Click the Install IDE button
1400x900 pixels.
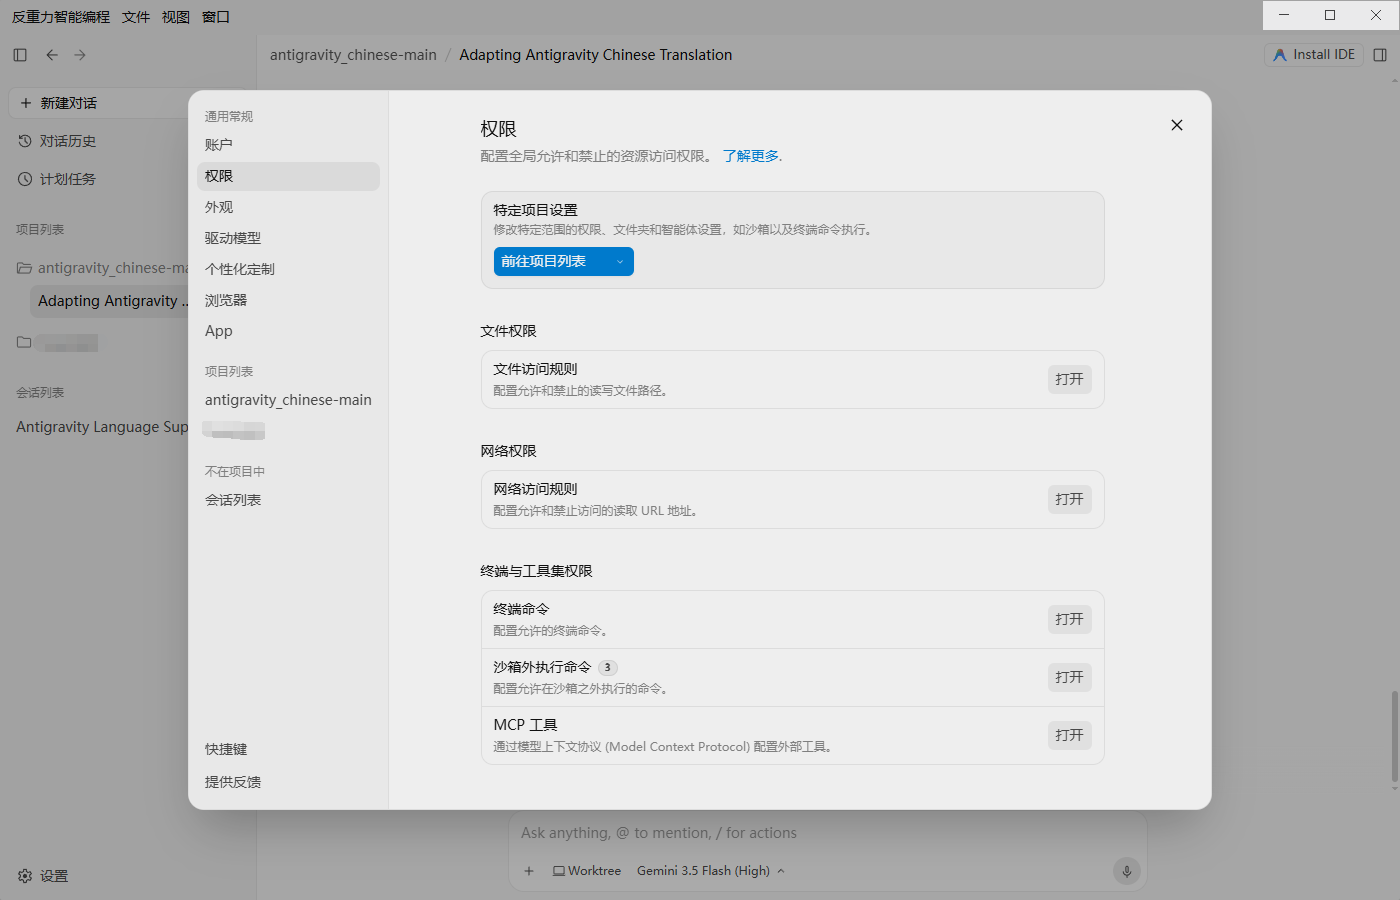(x=1314, y=55)
